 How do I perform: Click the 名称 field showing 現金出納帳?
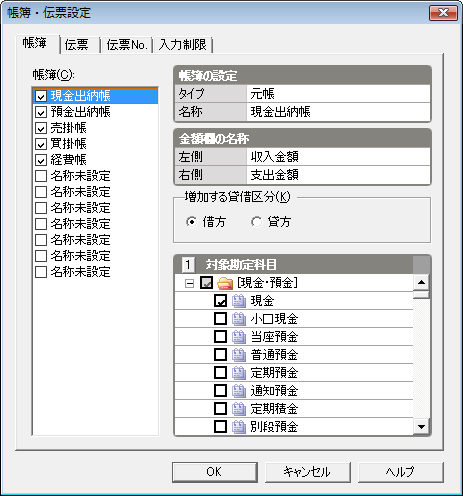click(338, 112)
